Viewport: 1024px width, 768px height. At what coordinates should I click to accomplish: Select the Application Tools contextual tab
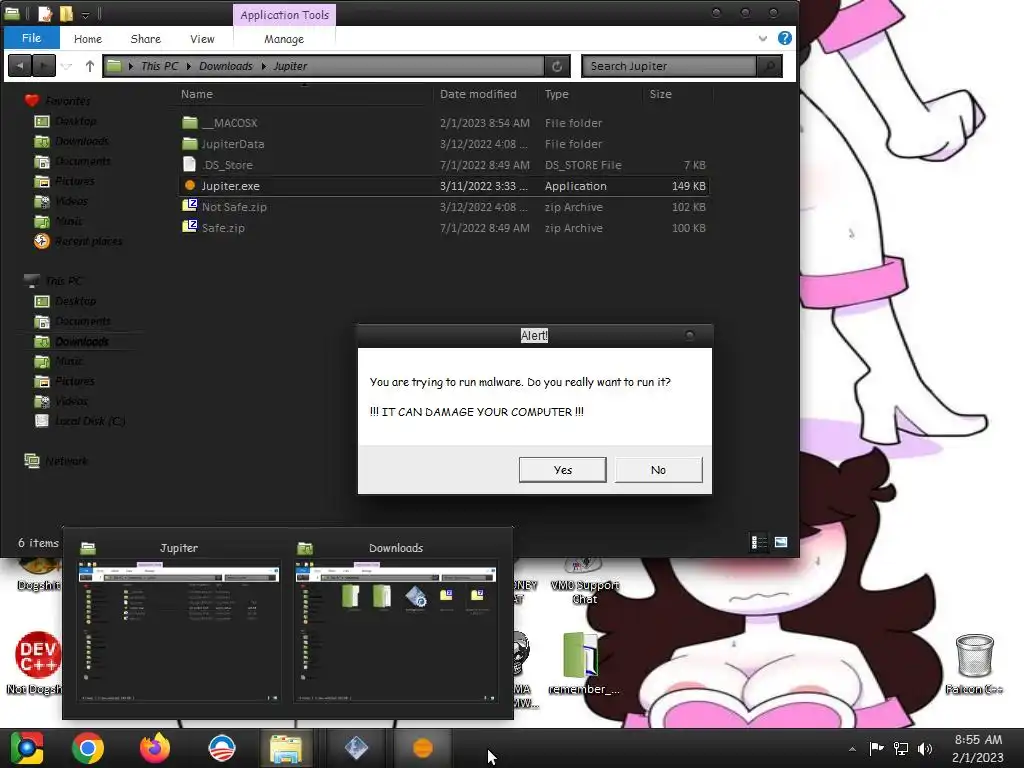pyautogui.click(x=284, y=15)
